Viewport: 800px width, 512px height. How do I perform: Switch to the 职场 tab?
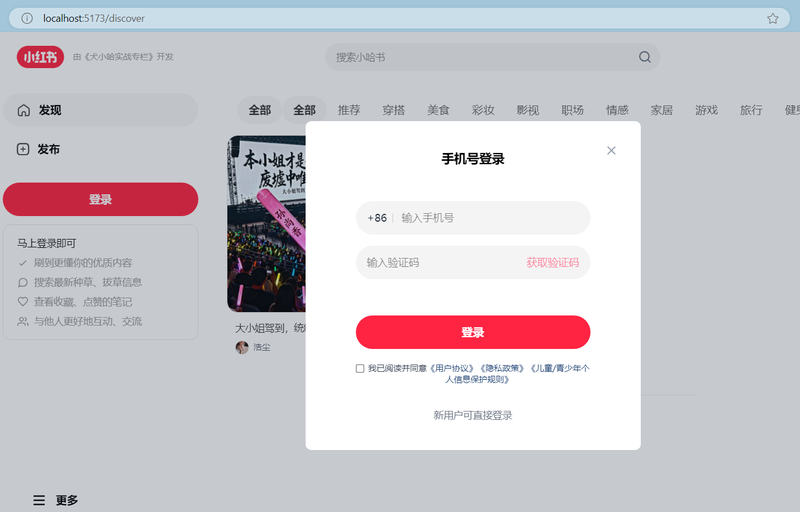click(572, 110)
